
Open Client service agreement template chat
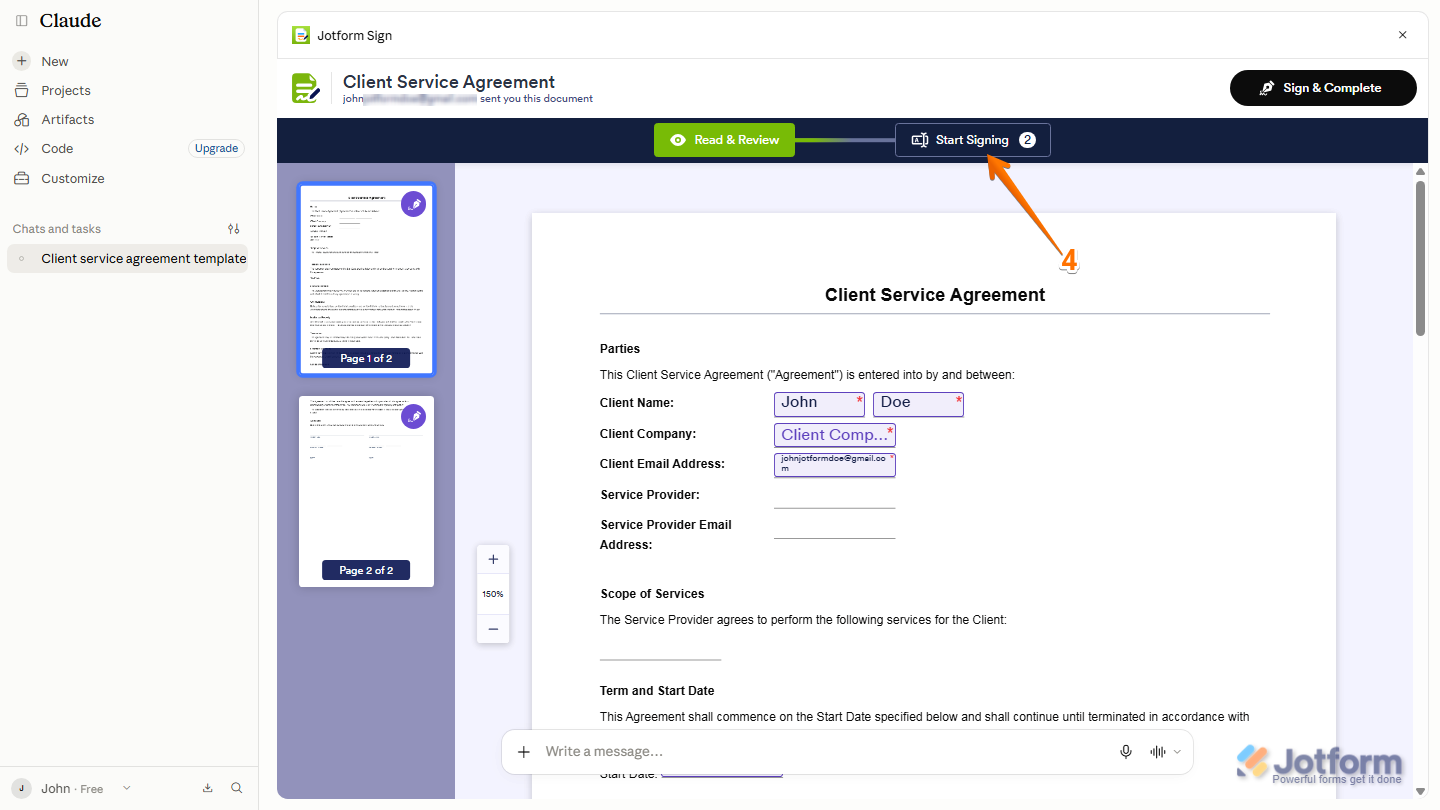click(x=127, y=258)
